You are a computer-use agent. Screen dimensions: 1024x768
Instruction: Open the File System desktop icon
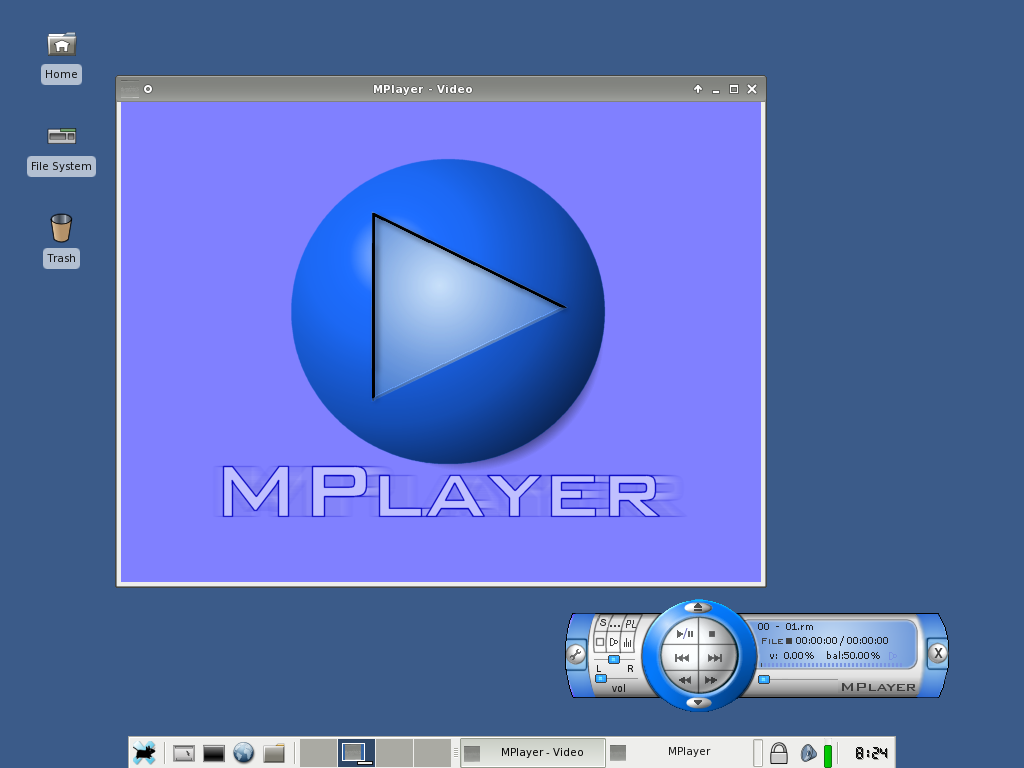click(61, 150)
